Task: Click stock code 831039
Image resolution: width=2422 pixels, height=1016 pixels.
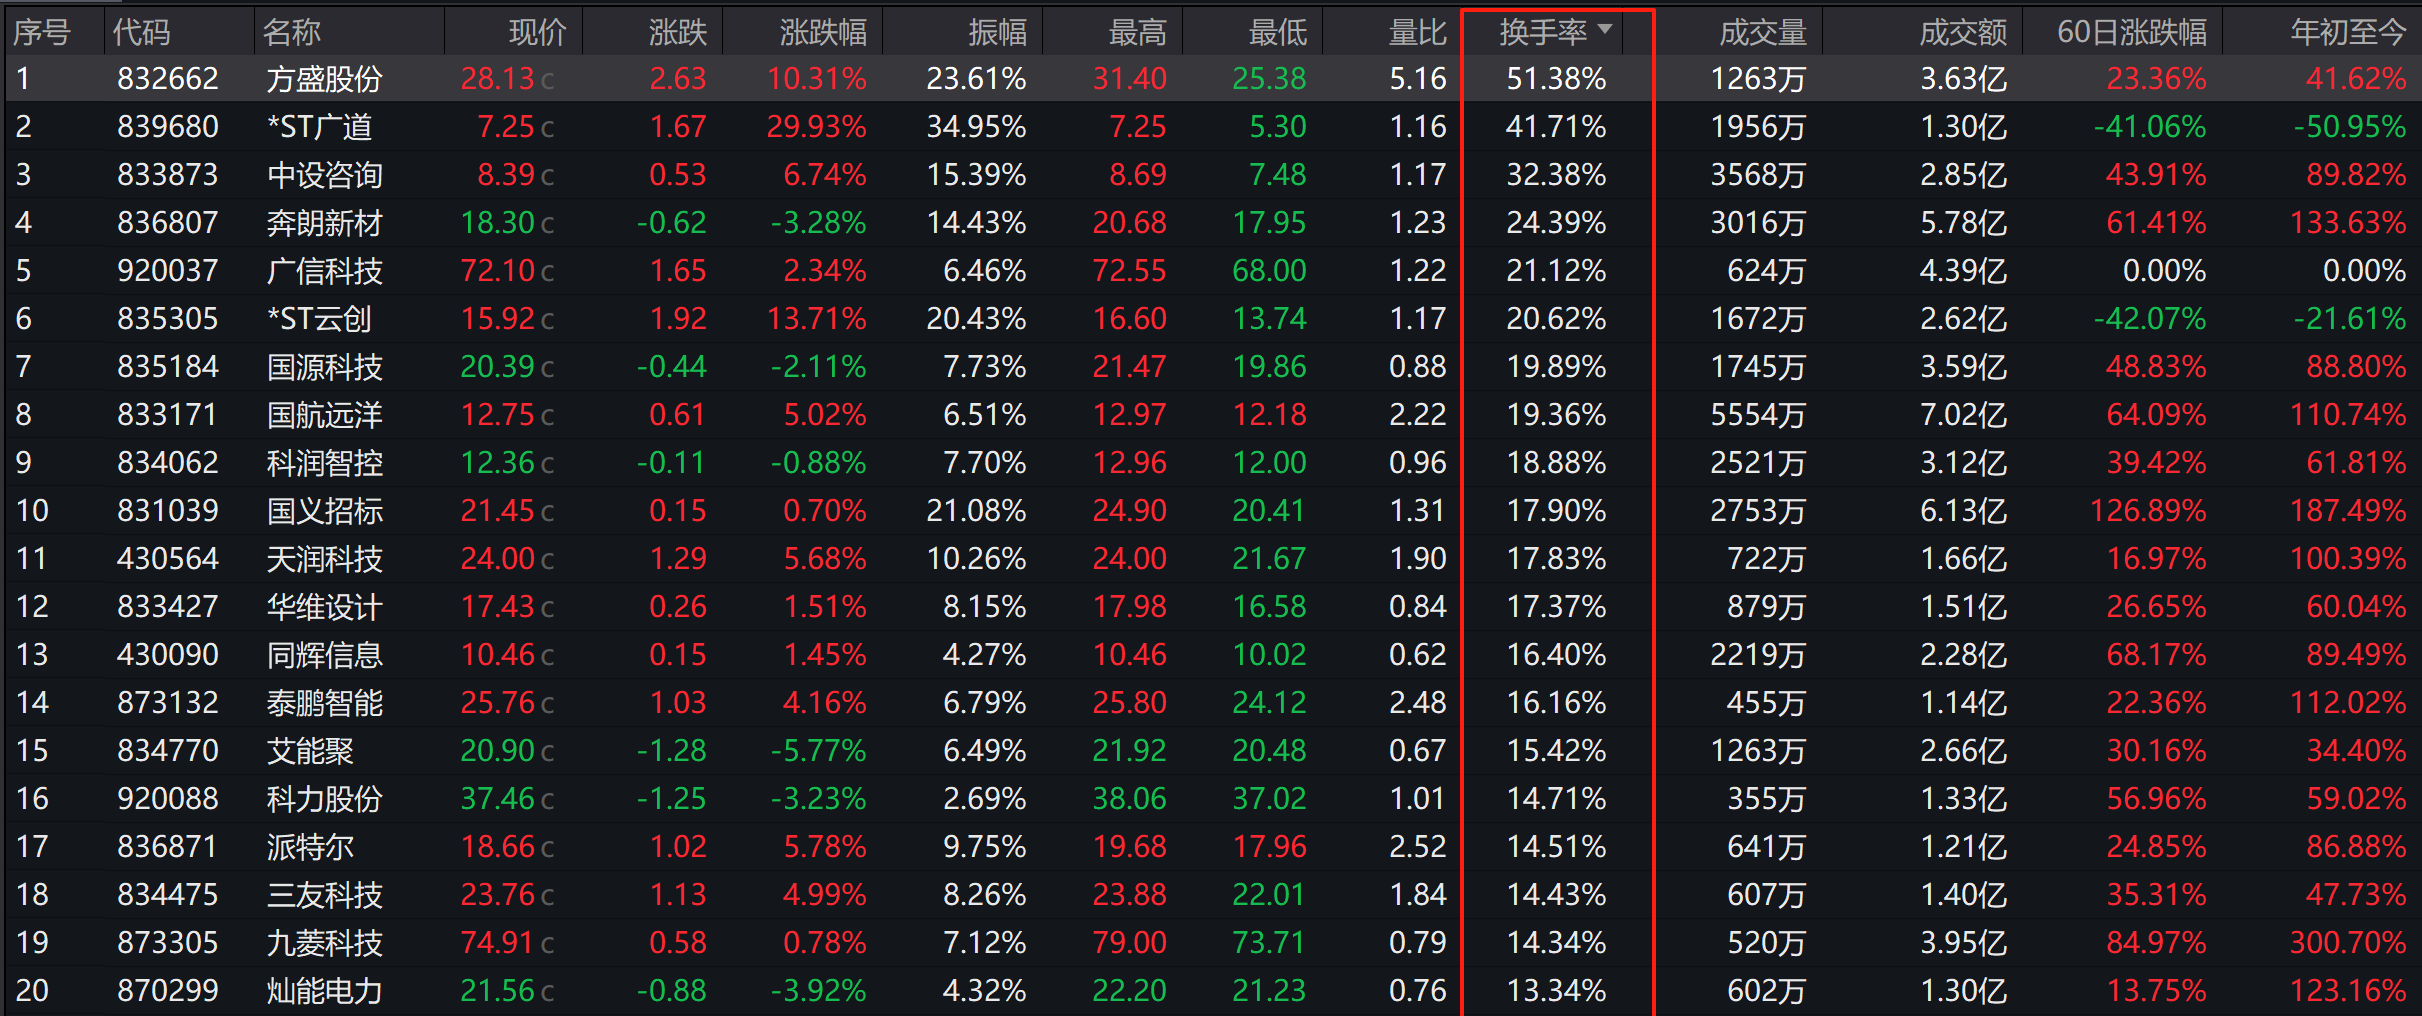Action: [168, 511]
